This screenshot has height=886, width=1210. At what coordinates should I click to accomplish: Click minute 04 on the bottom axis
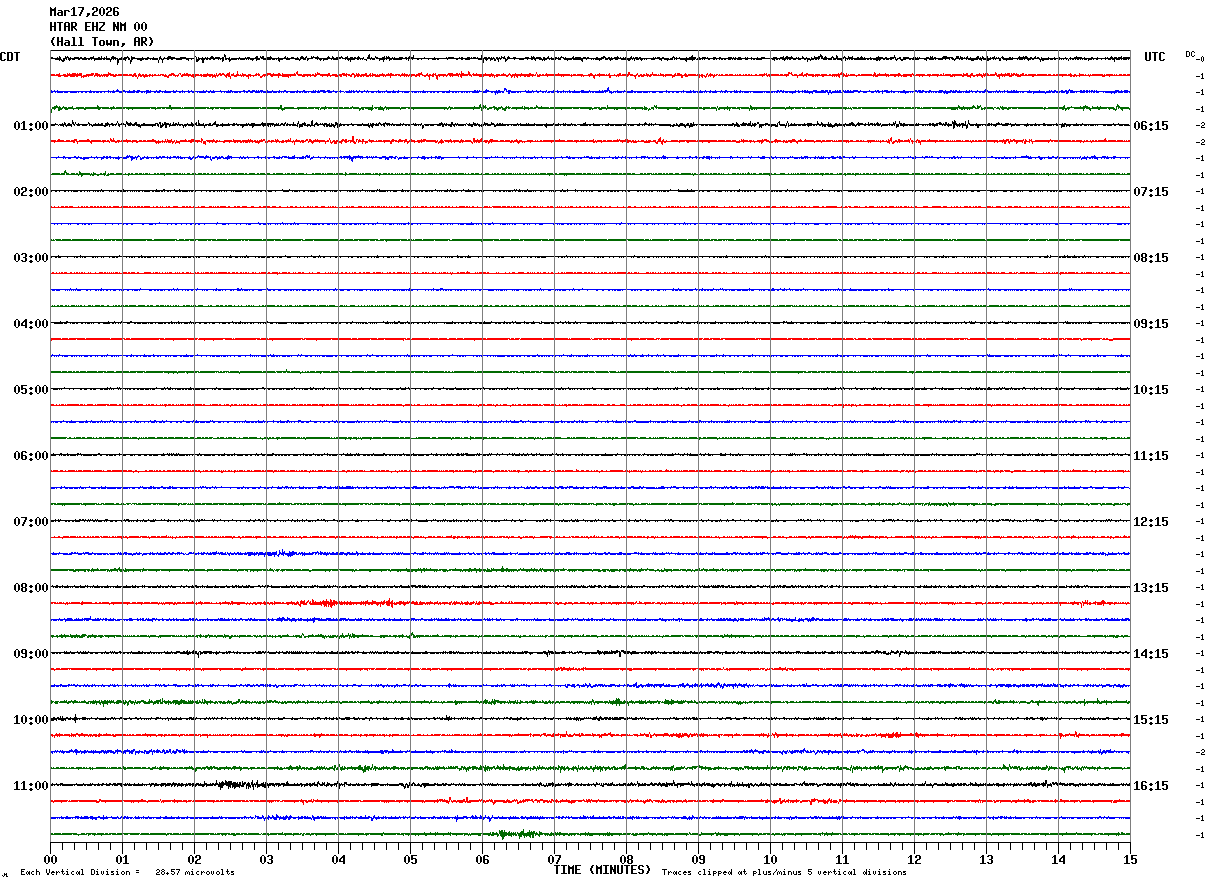(x=338, y=859)
